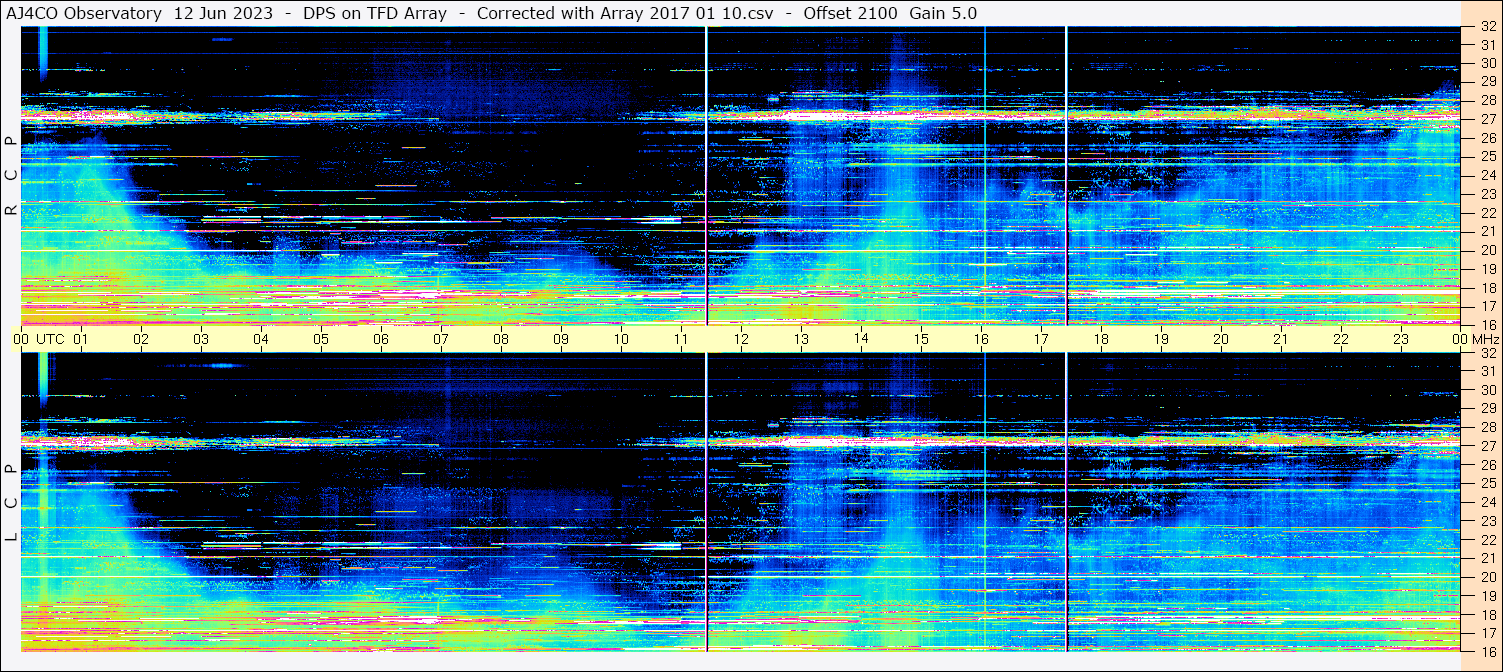Click blue vertical line near 16 UTC, RCP panel

[984, 176]
